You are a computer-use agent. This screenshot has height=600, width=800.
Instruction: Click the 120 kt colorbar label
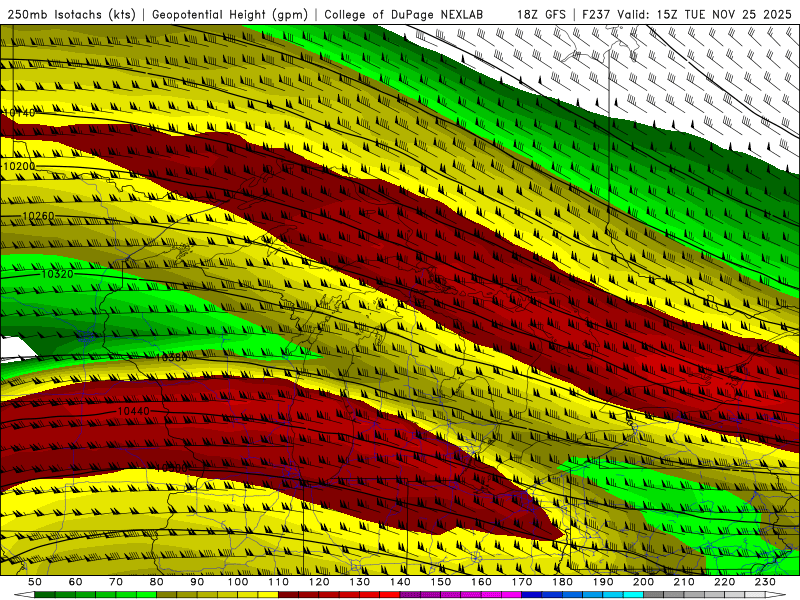[319, 582]
